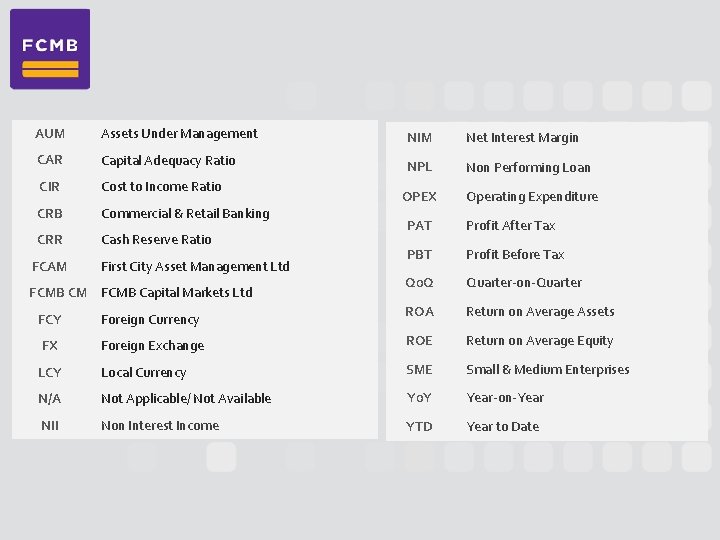
Task: Select the Assets Under Management text
Action: pos(179,134)
